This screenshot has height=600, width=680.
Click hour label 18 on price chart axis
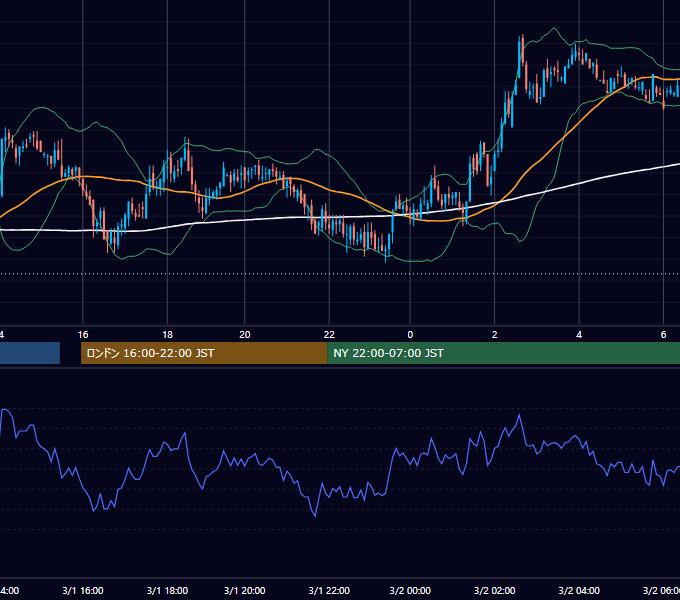tap(167, 335)
